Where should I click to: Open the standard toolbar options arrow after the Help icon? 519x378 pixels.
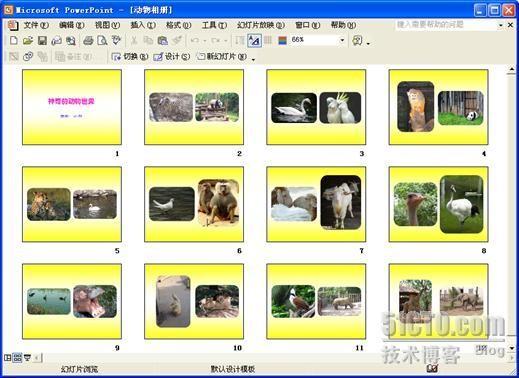coord(368,43)
